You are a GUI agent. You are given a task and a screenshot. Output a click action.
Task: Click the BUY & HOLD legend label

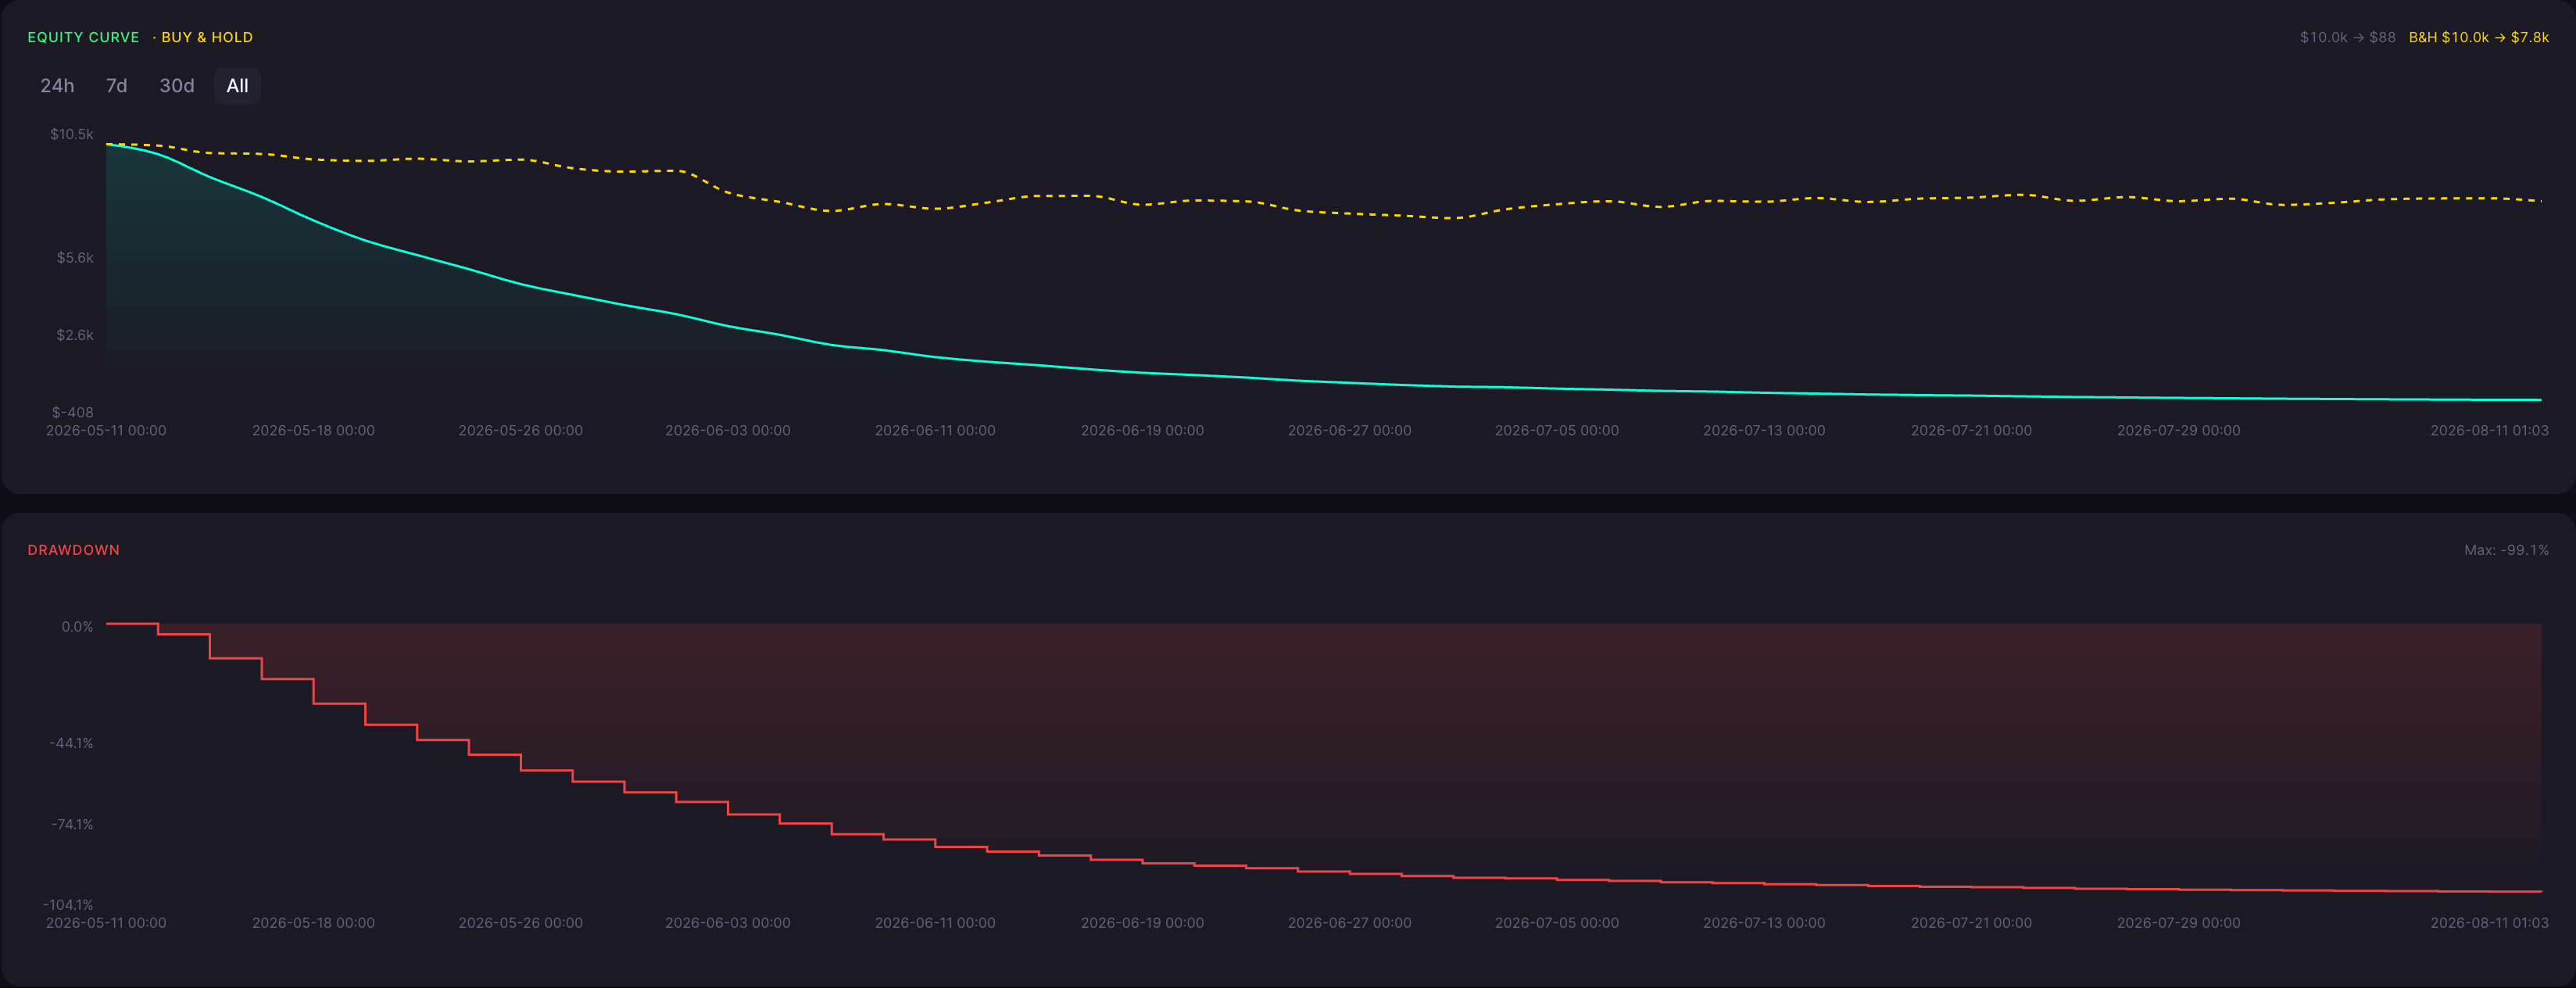pos(207,37)
